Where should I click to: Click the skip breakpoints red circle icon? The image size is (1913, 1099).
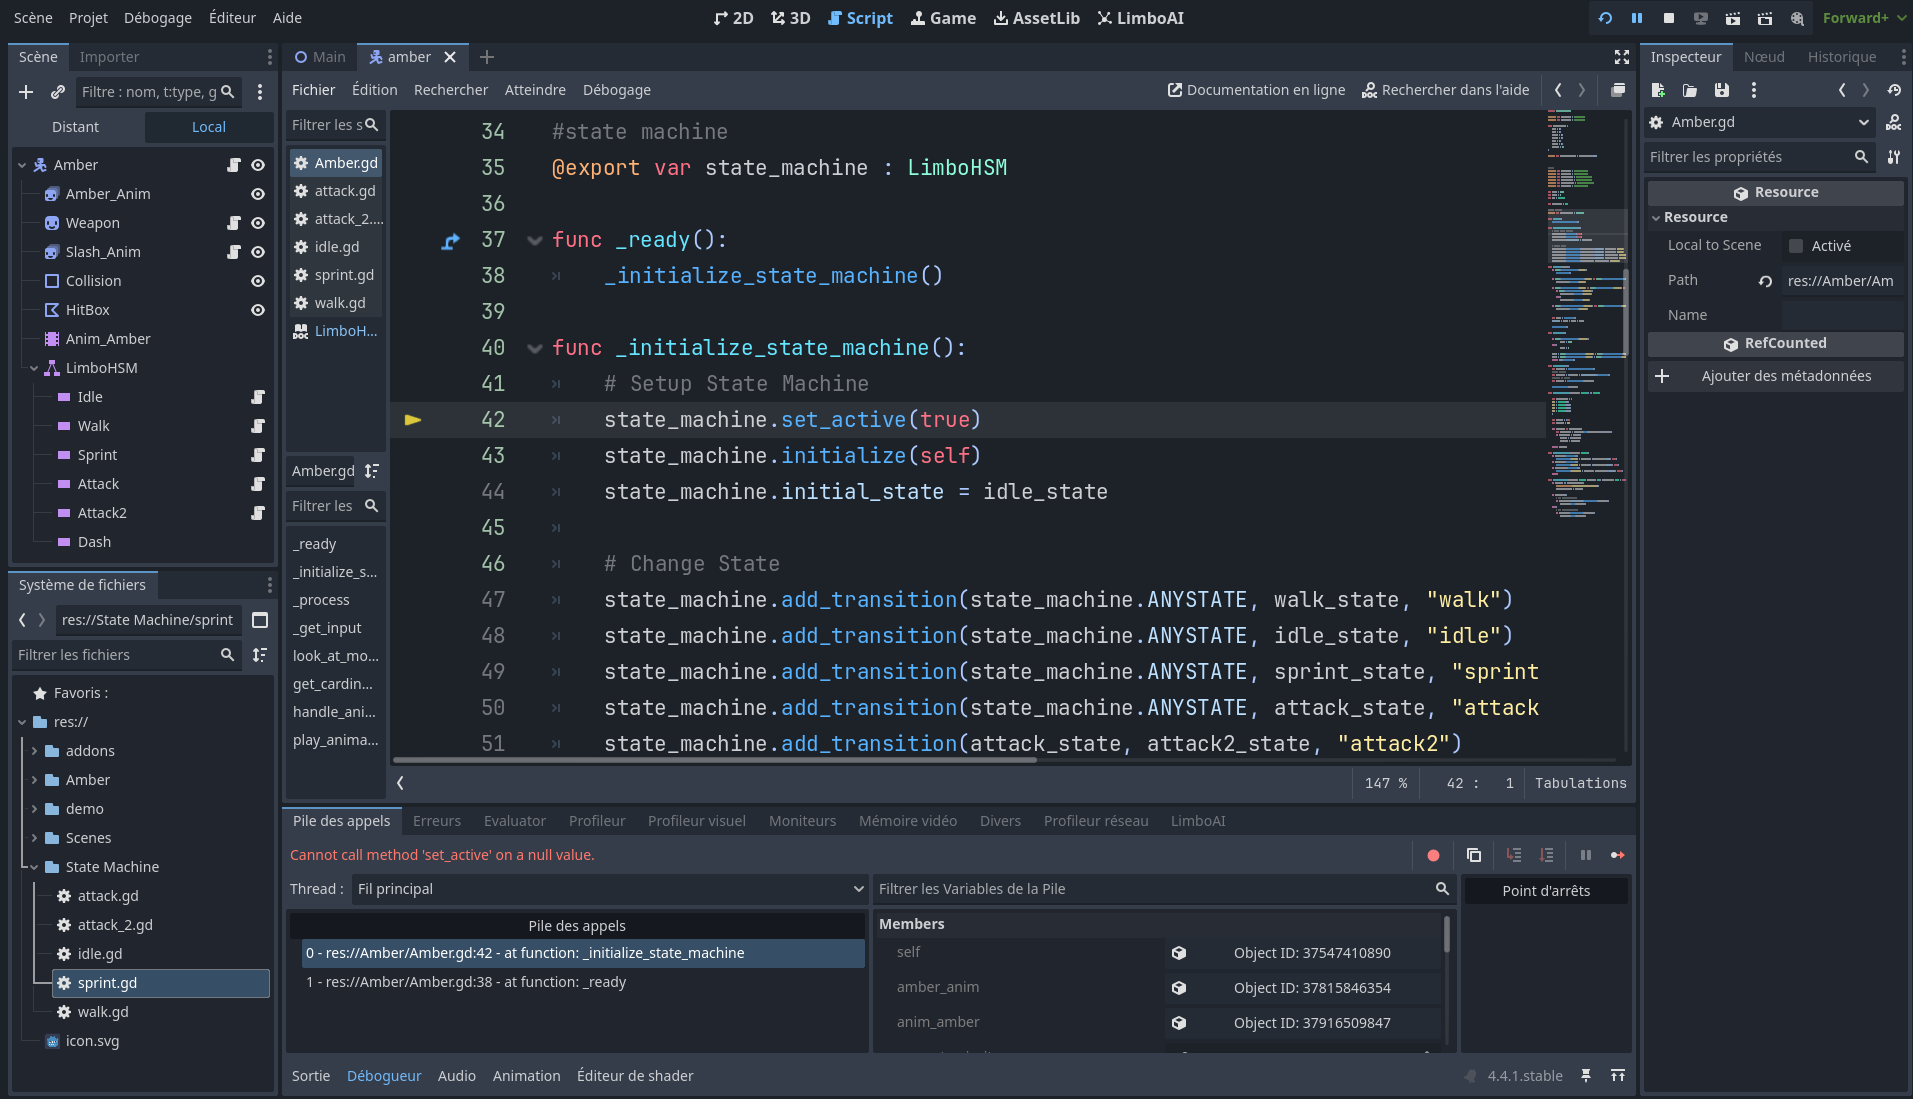pyautogui.click(x=1433, y=855)
